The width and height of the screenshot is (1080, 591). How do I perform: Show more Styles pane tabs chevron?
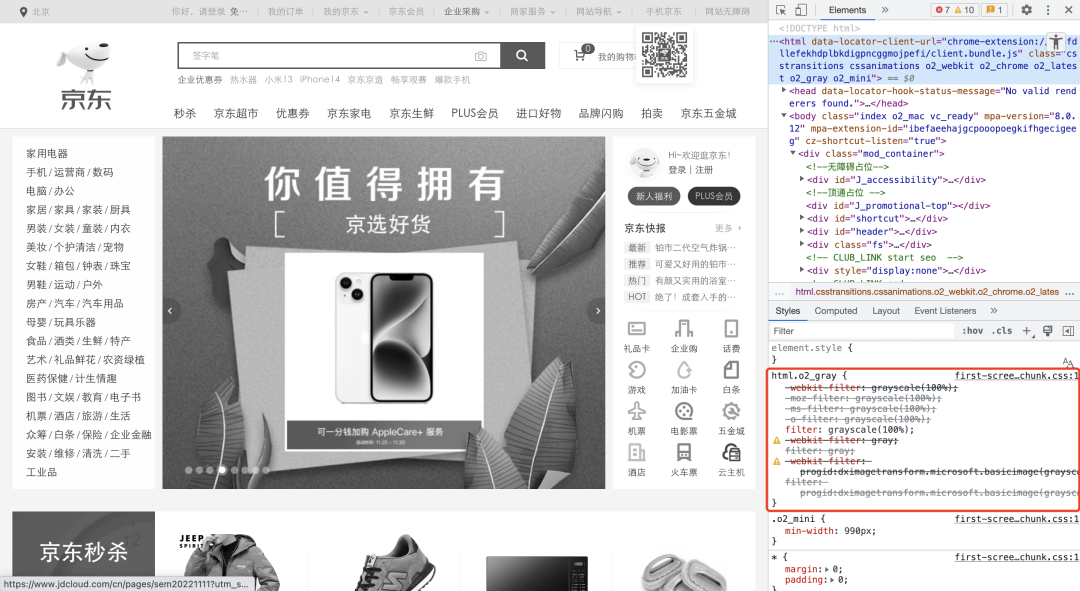pos(994,311)
